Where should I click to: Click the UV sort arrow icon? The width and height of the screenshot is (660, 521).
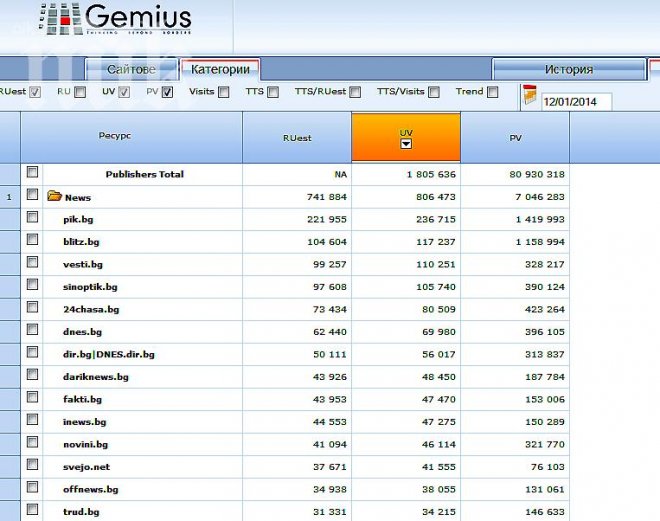(x=406, y=145)
